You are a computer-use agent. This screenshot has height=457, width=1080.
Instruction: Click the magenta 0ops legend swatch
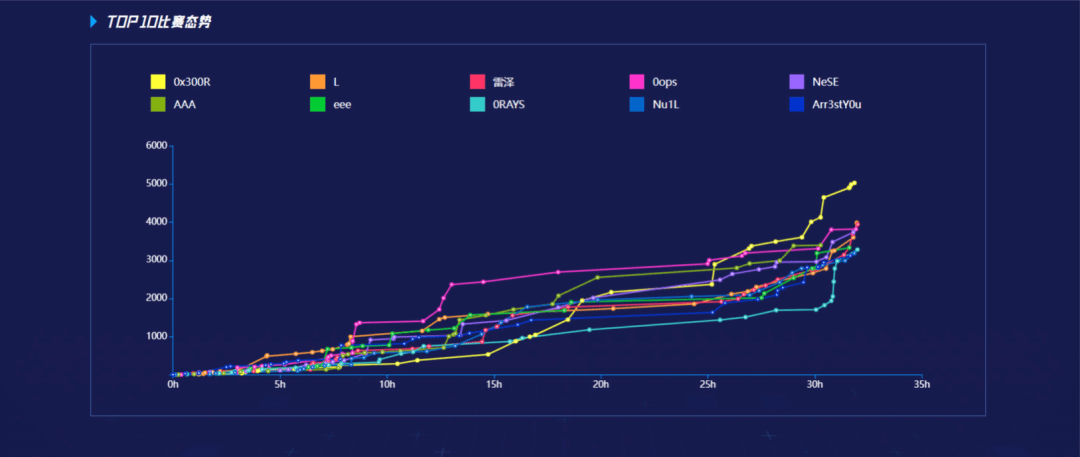pos(637,82)
